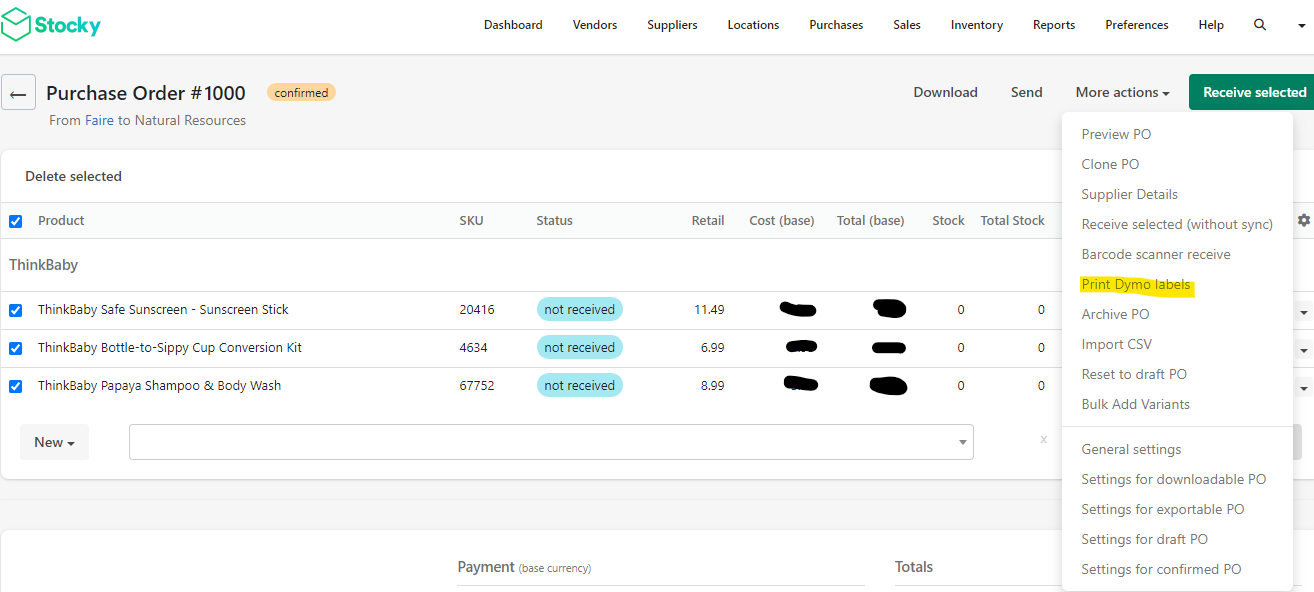Choose Reset to draft PO
The height and width of the screenshot is (592, 1314).
click(1134, 374)
